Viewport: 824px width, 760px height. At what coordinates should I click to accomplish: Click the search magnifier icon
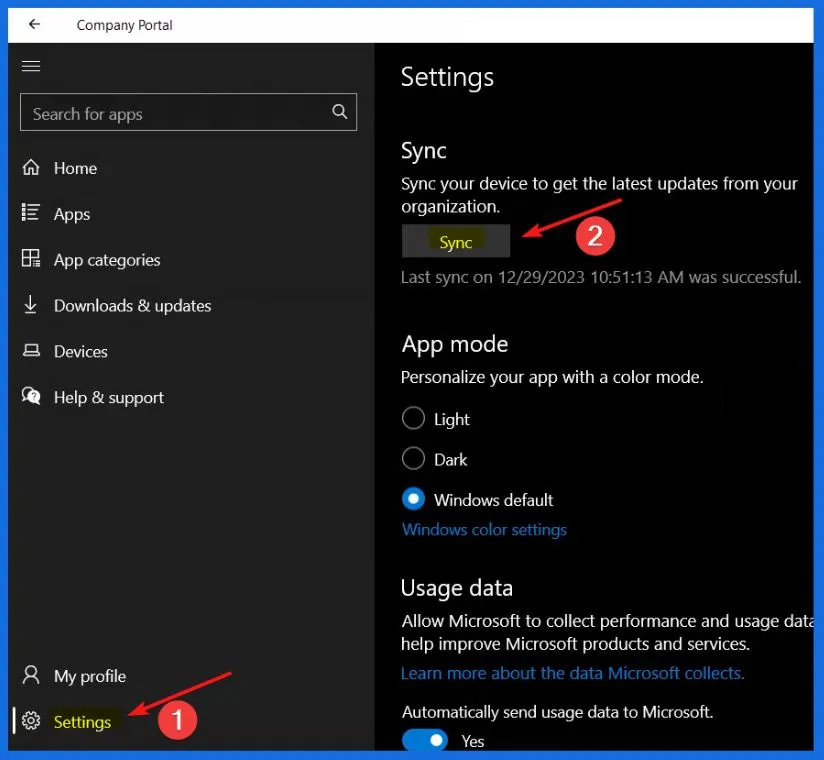pos(339,111)
